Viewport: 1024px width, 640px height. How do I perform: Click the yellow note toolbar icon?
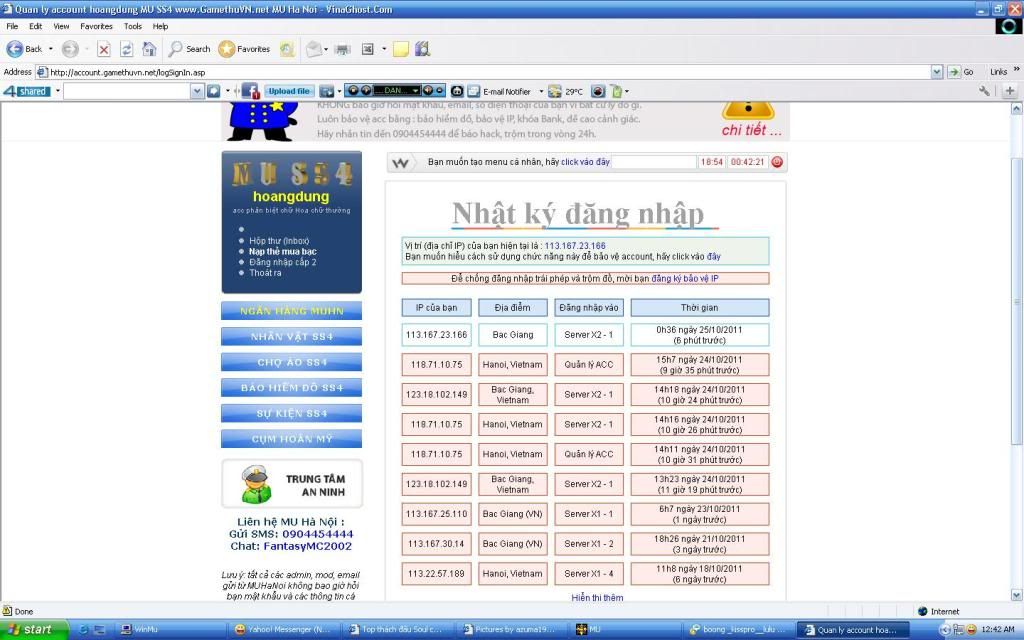point(401,49)
